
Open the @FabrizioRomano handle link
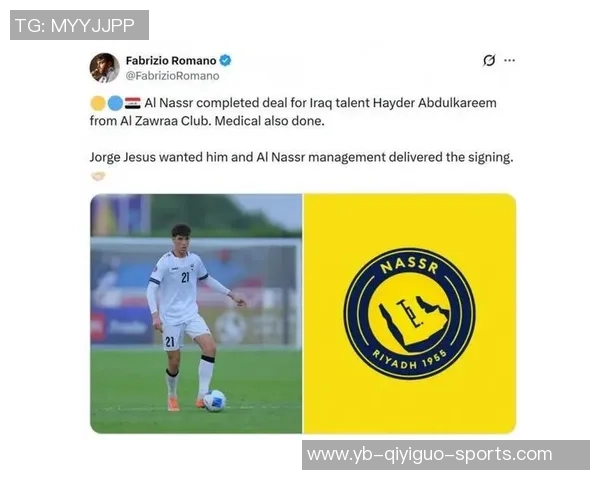point(173,76)
